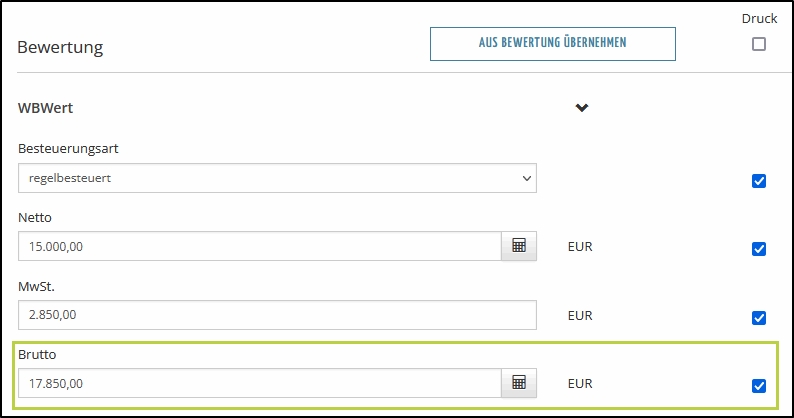
Task: Uncheck the print checkbox for Besteuerungsart row
Action: 759,181
